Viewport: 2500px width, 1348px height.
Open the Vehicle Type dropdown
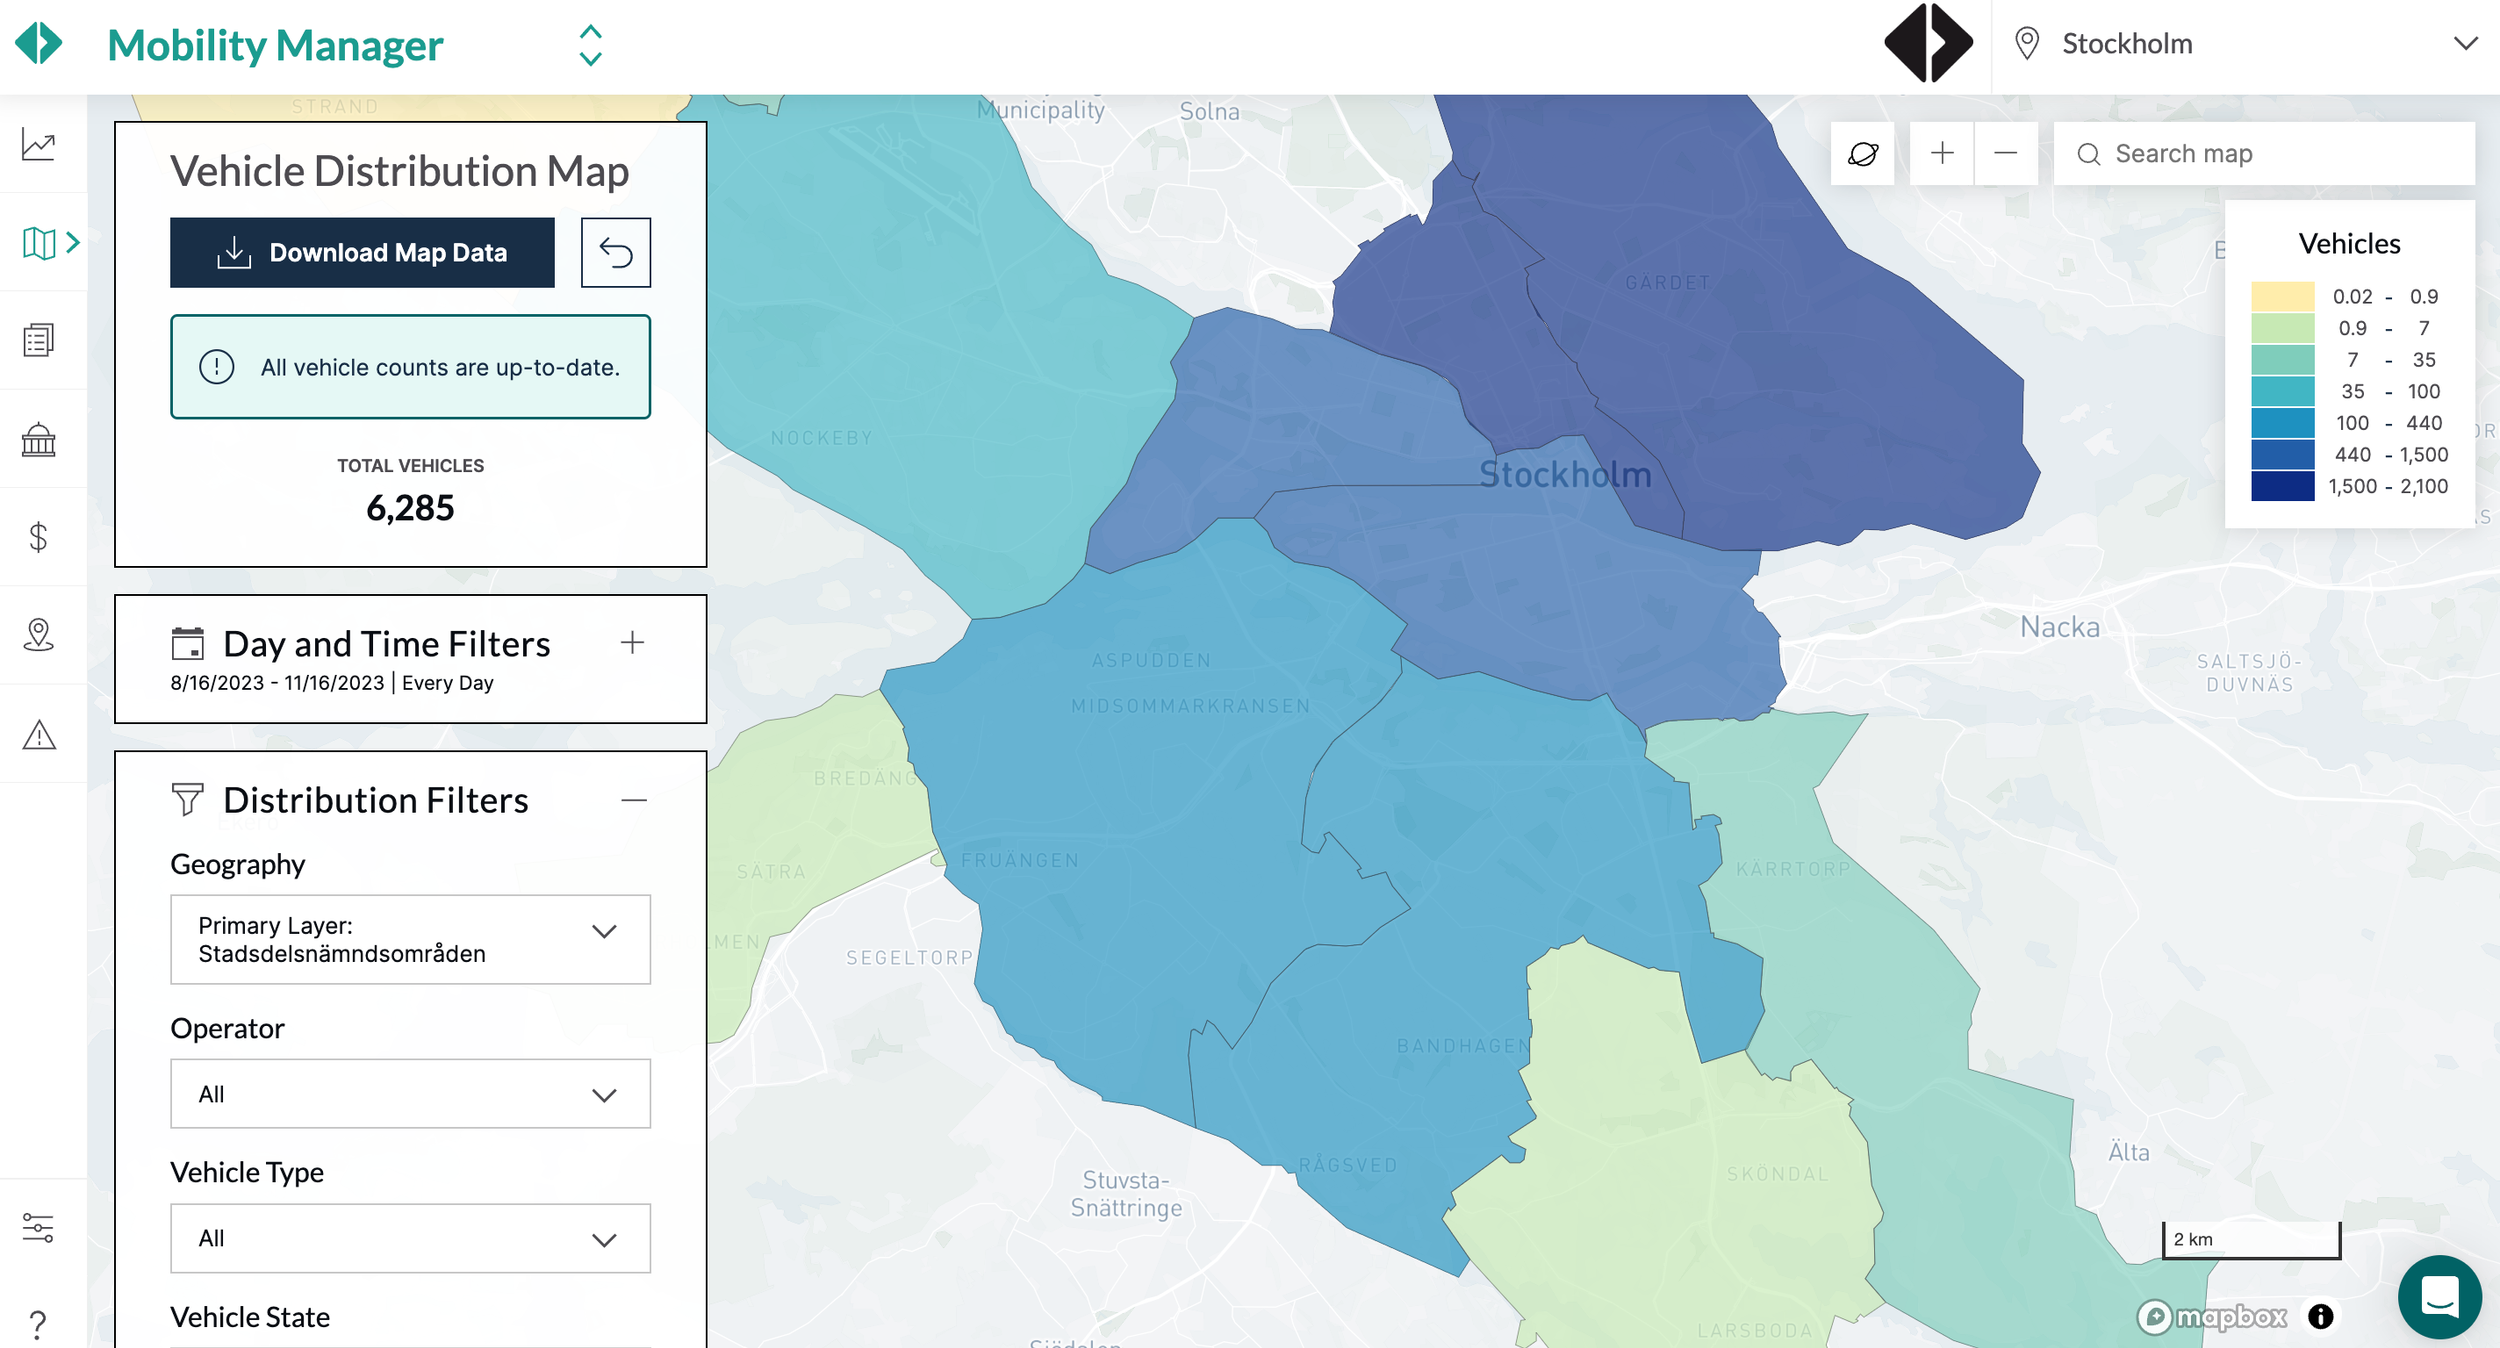[410, 1238]
